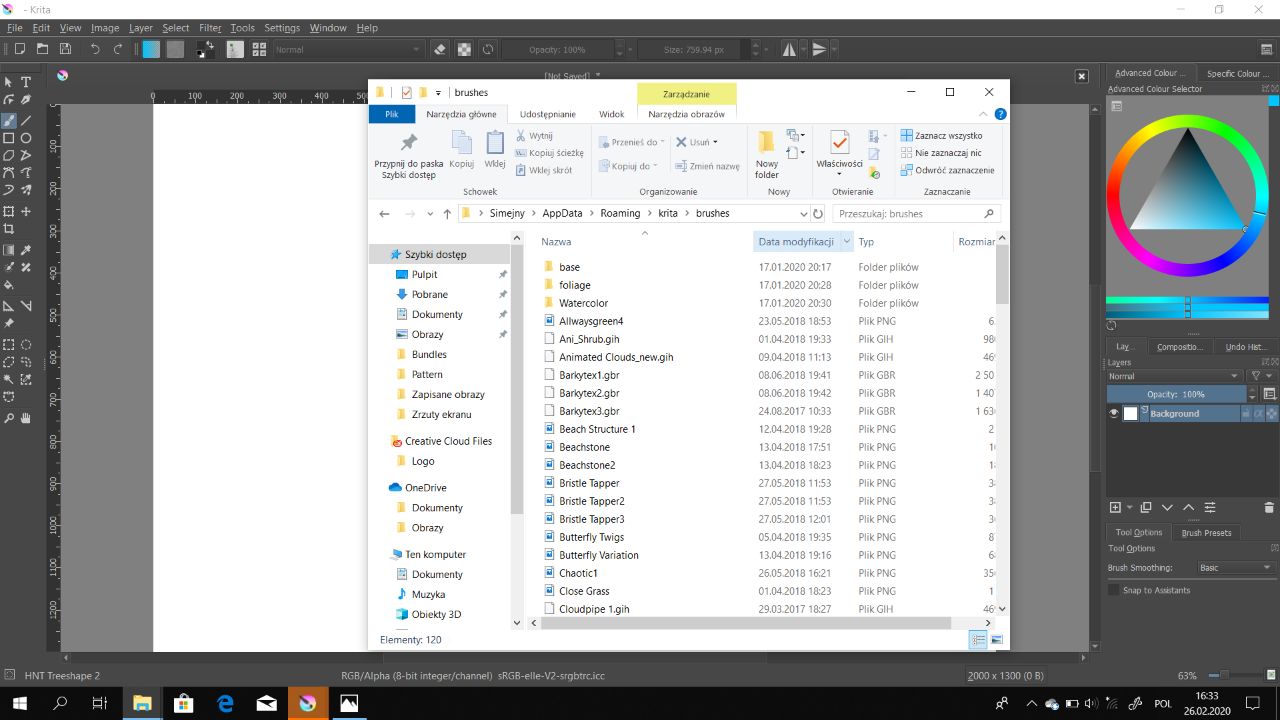Viewport: 1280px width, 720px height.
Task: Open Data modyfikacji column filter arrow
Action: (847, 242)
